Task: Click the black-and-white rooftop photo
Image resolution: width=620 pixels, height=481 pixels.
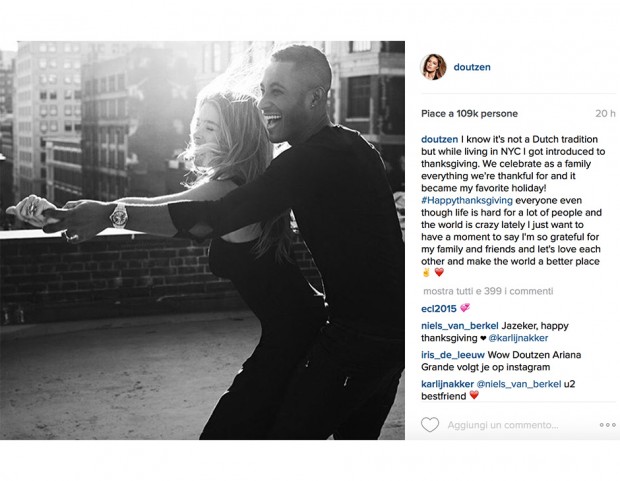Action: pyautogui.click(x=202, y=240)
